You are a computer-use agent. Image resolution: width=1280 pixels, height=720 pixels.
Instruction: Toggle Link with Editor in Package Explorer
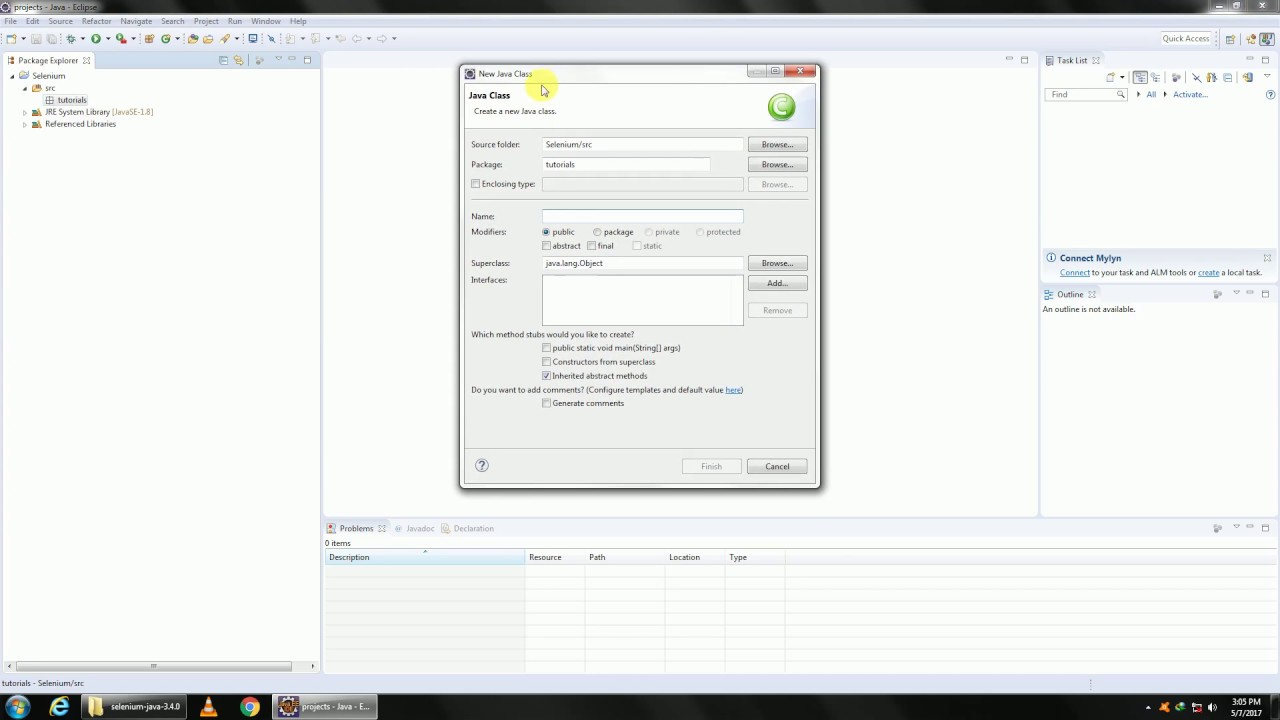tap(238, 60)
